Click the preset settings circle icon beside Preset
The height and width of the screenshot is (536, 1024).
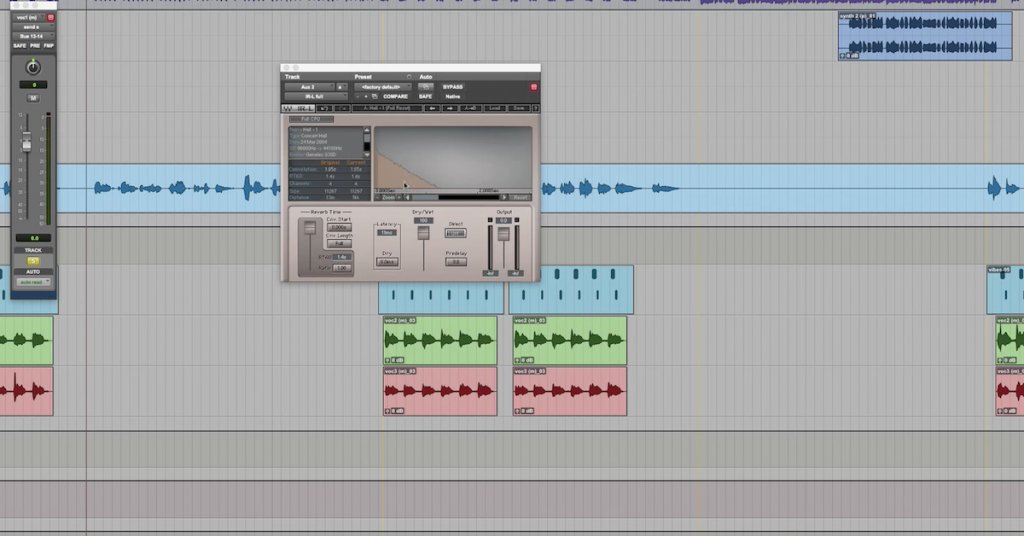[409, 77]
